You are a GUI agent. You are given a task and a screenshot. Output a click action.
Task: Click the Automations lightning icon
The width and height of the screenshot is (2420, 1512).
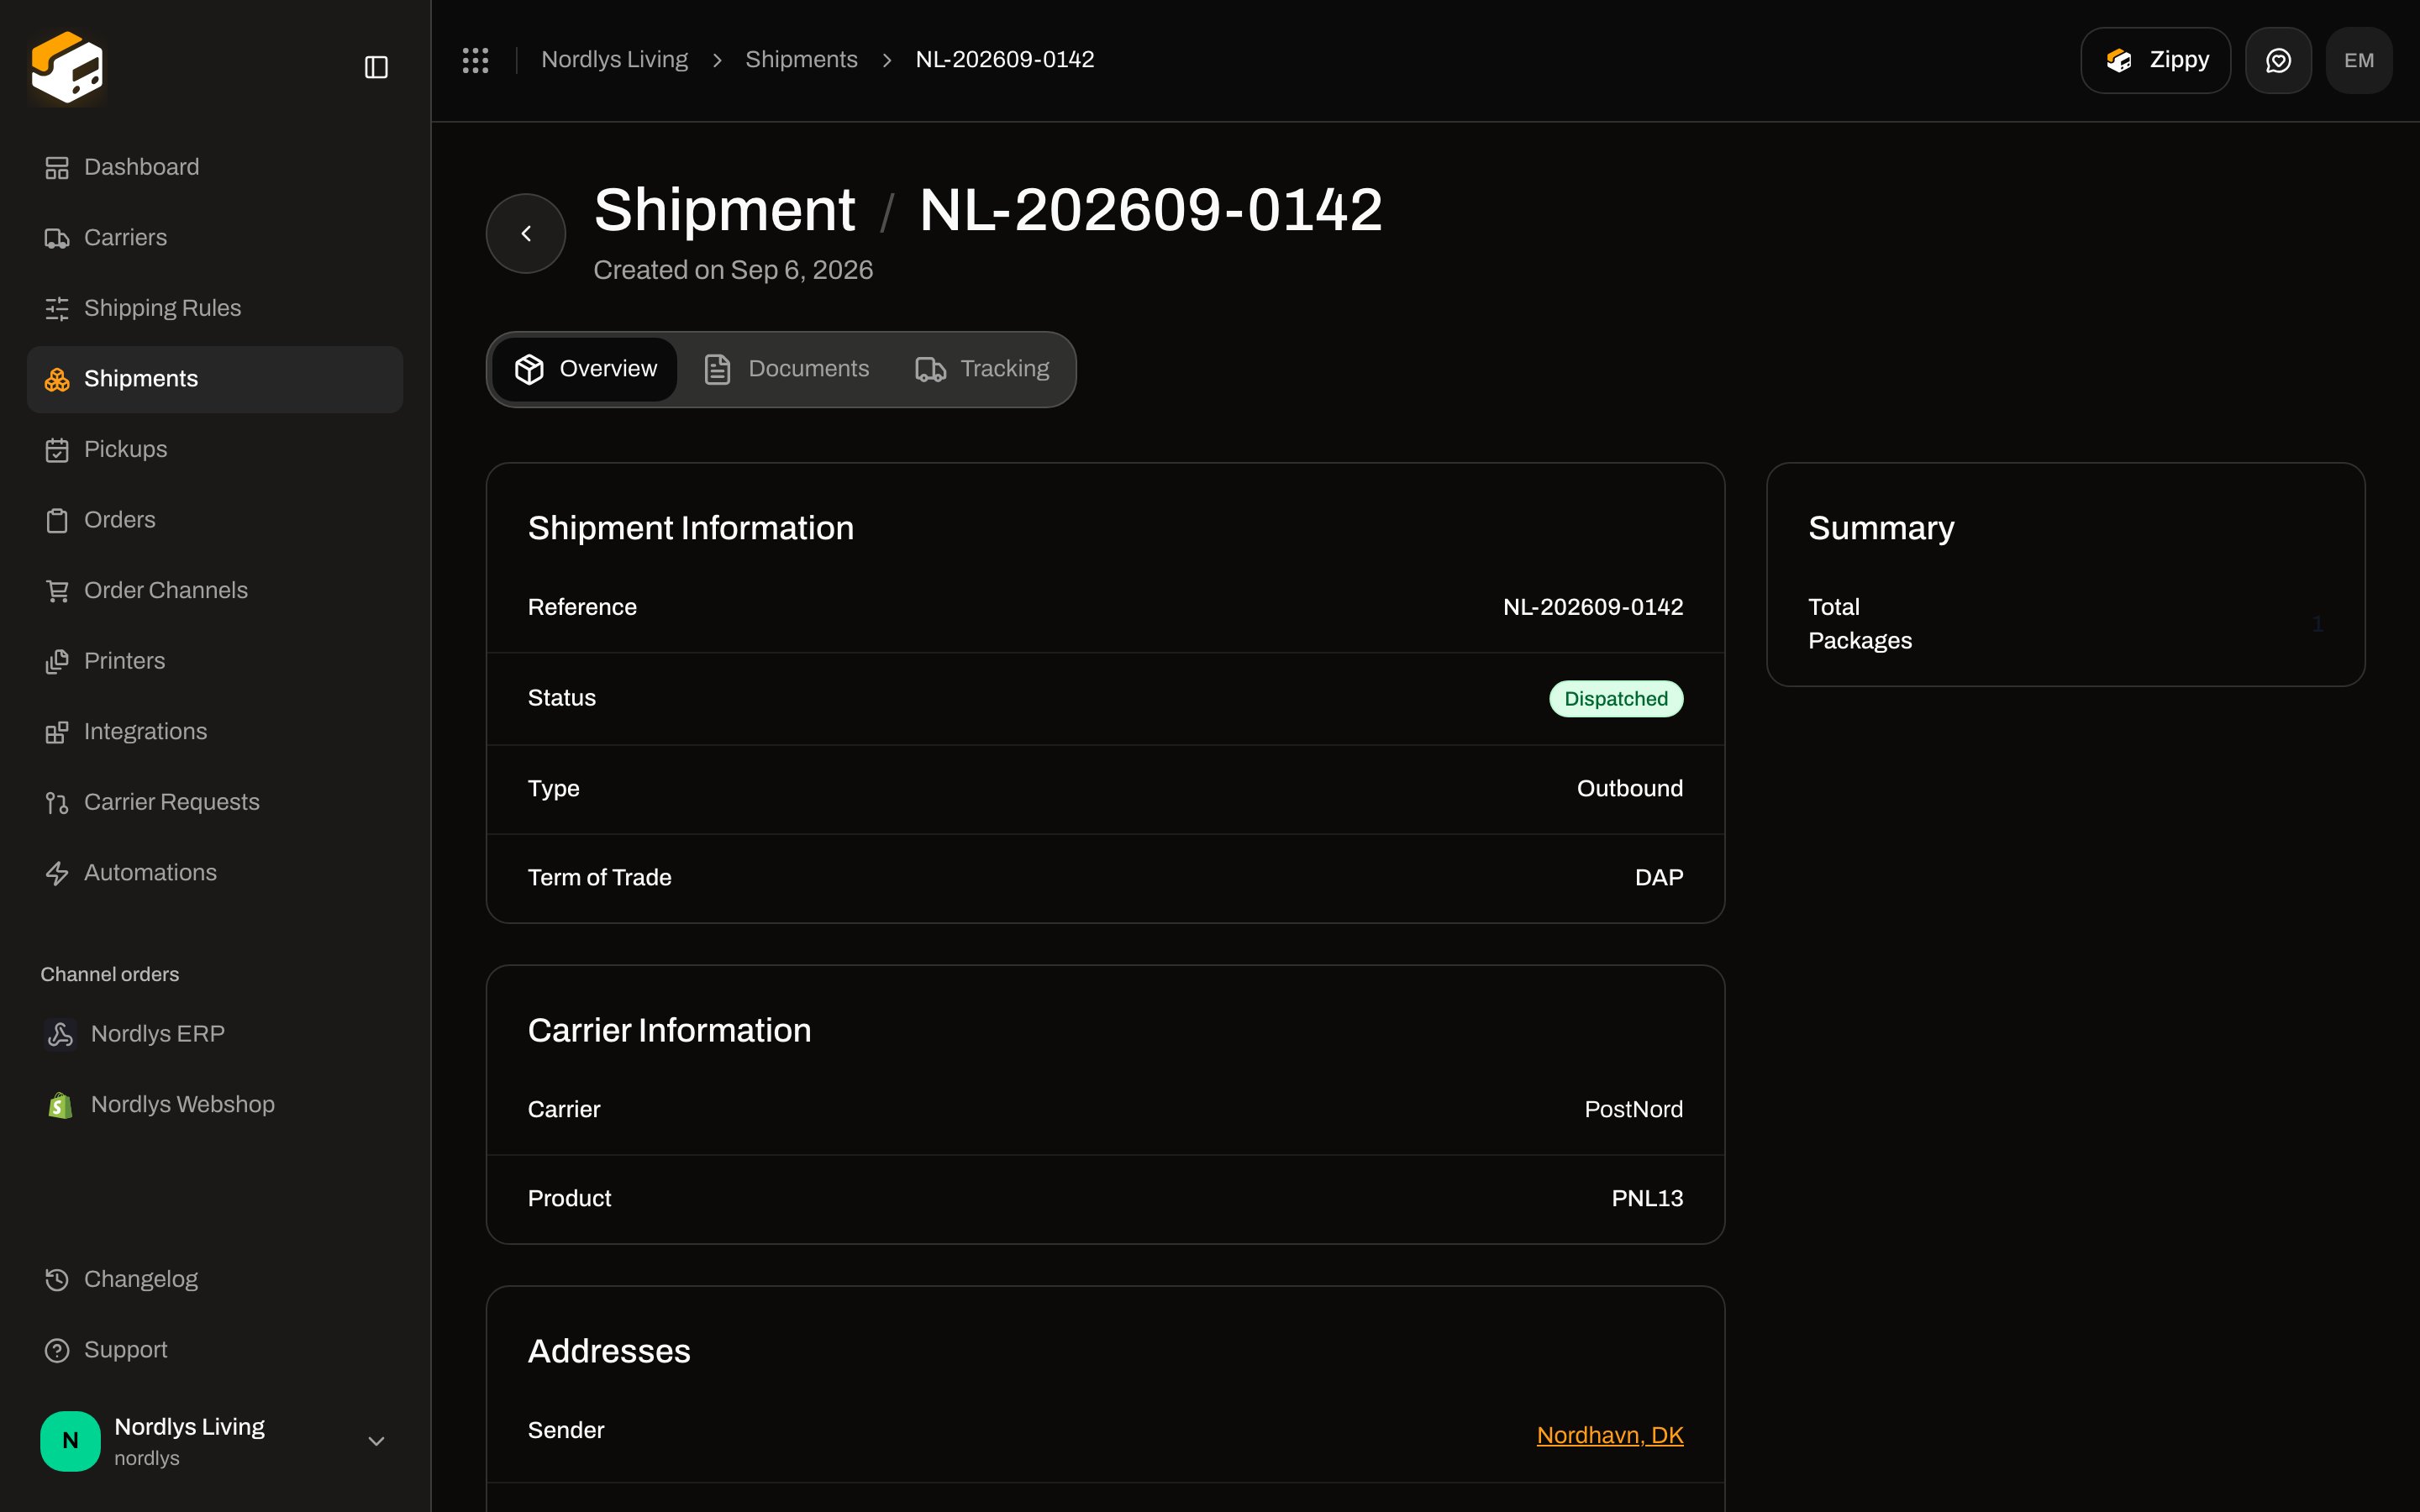coord(57,873)
